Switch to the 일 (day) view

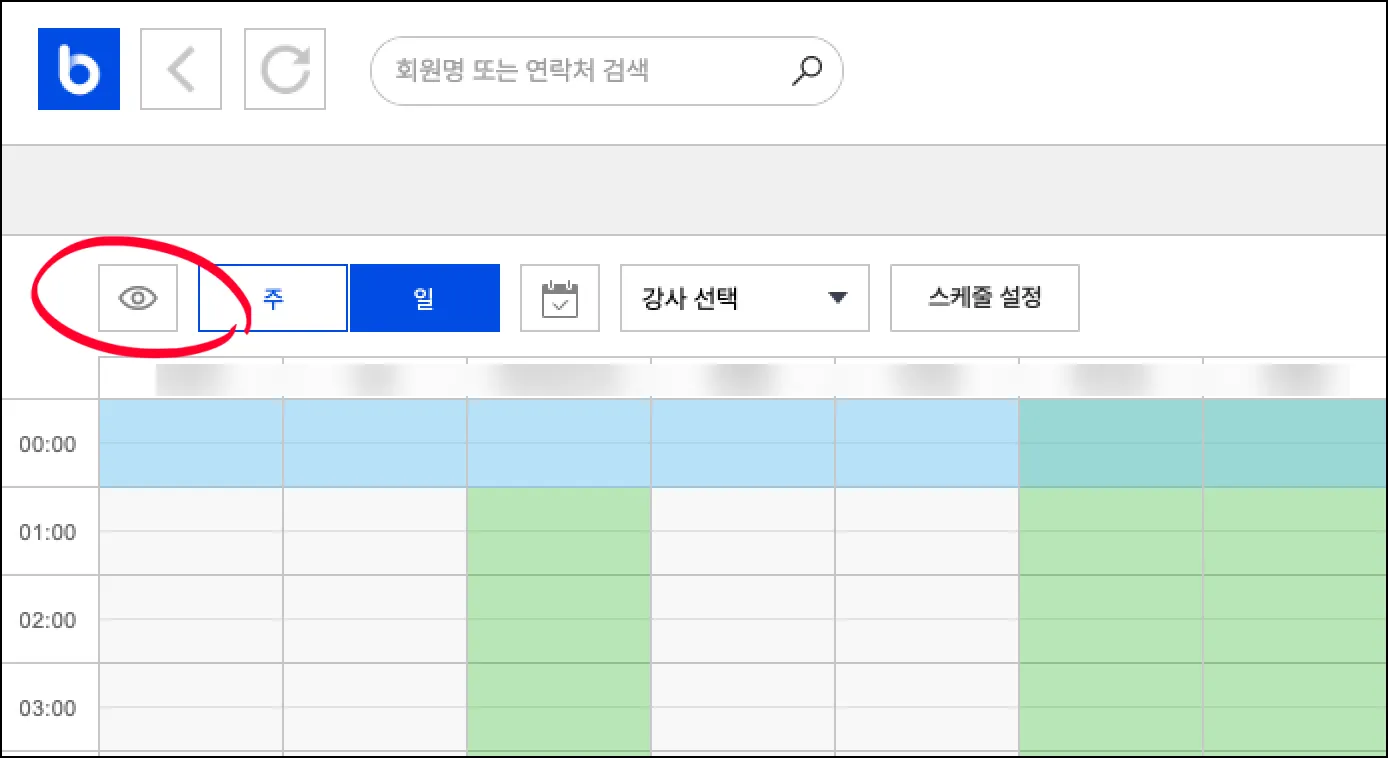coord(424,298)
